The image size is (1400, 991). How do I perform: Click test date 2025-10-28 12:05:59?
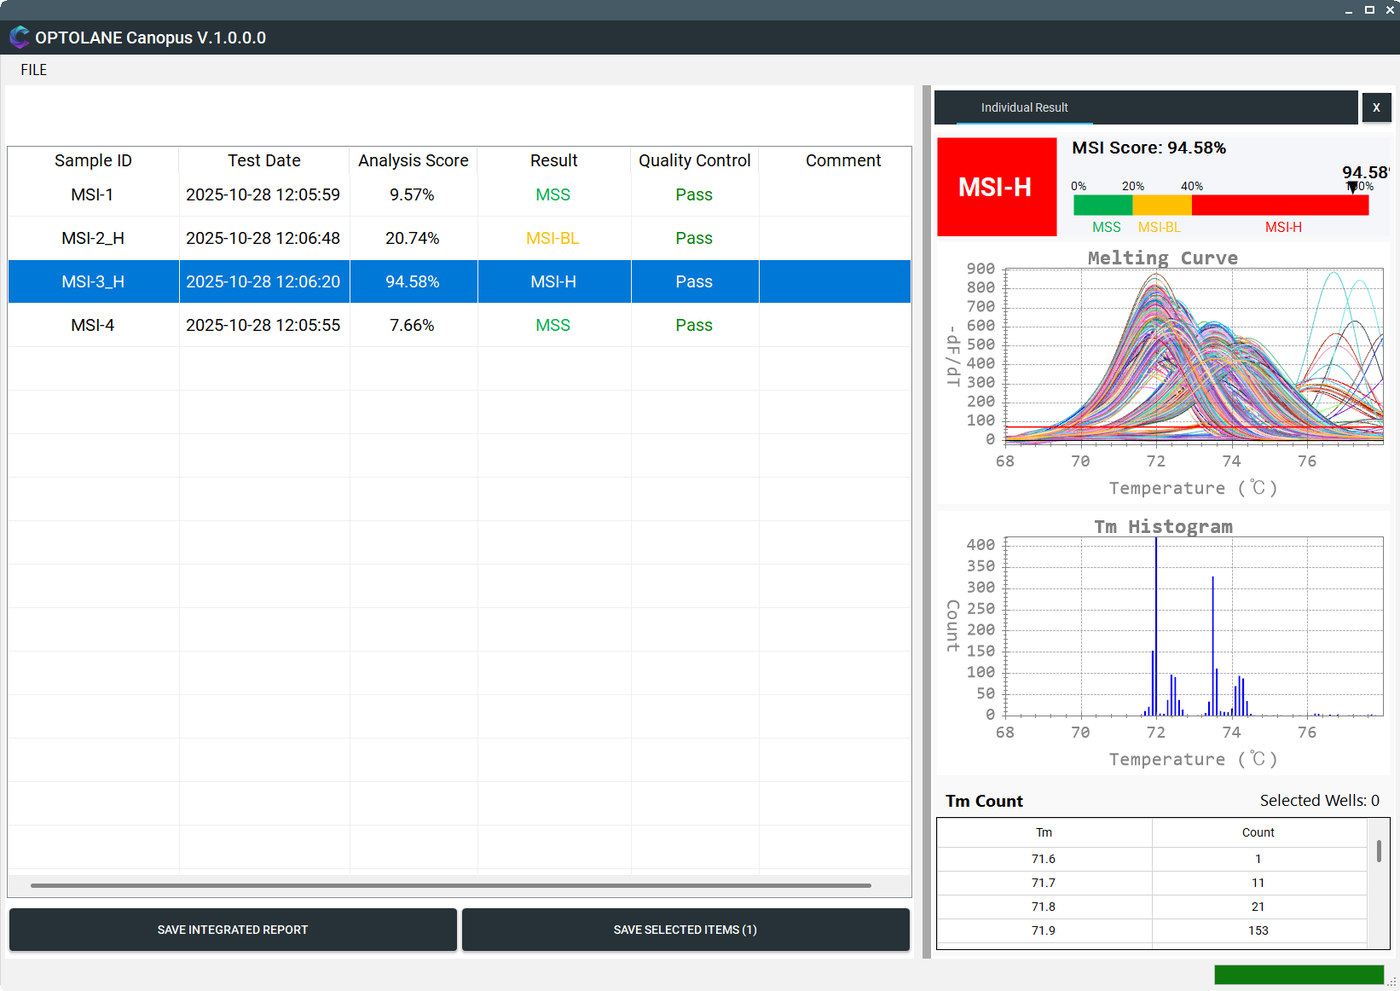tap(263, 195)
